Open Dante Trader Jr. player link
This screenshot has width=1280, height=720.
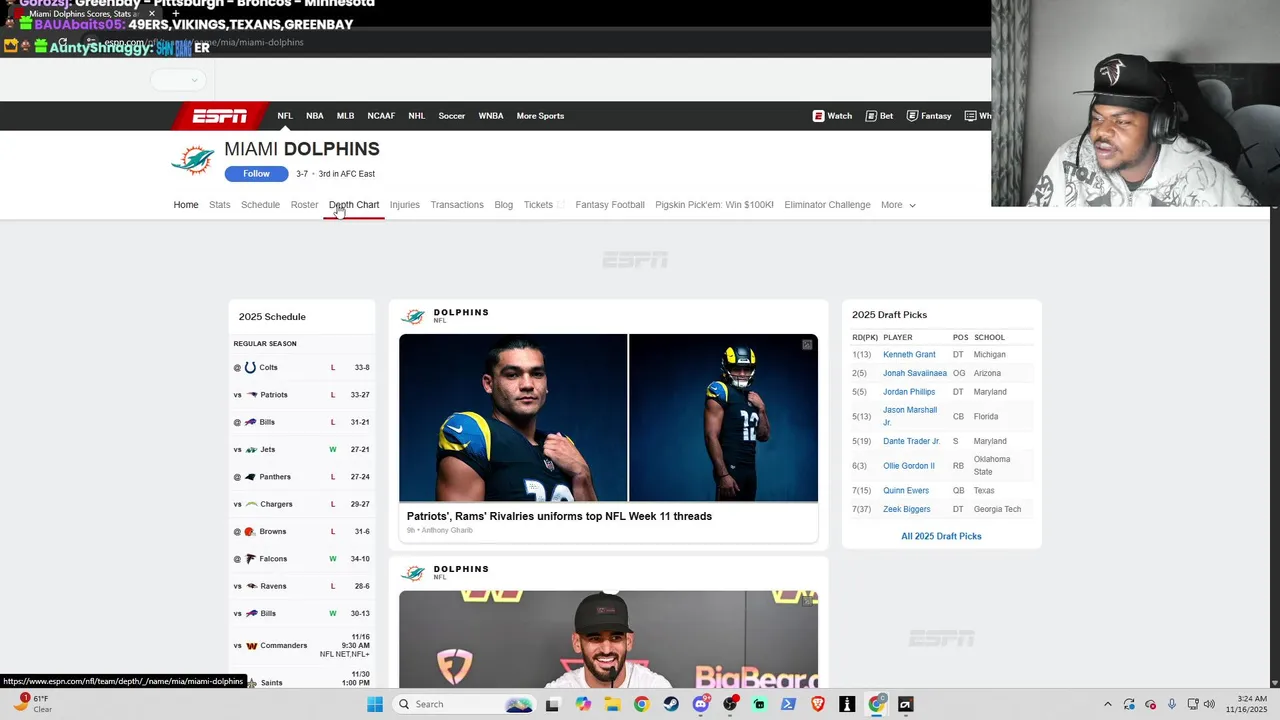912,441
